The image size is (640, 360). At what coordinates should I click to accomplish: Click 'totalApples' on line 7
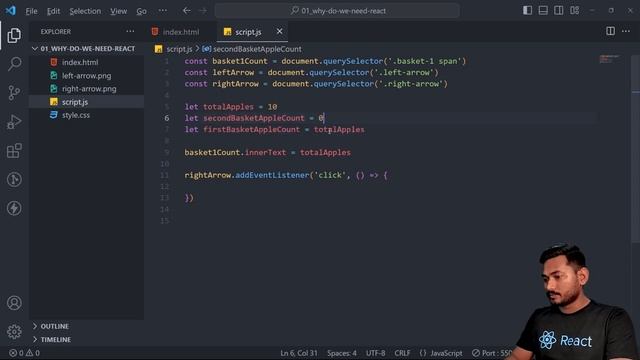tap(339, 130)
